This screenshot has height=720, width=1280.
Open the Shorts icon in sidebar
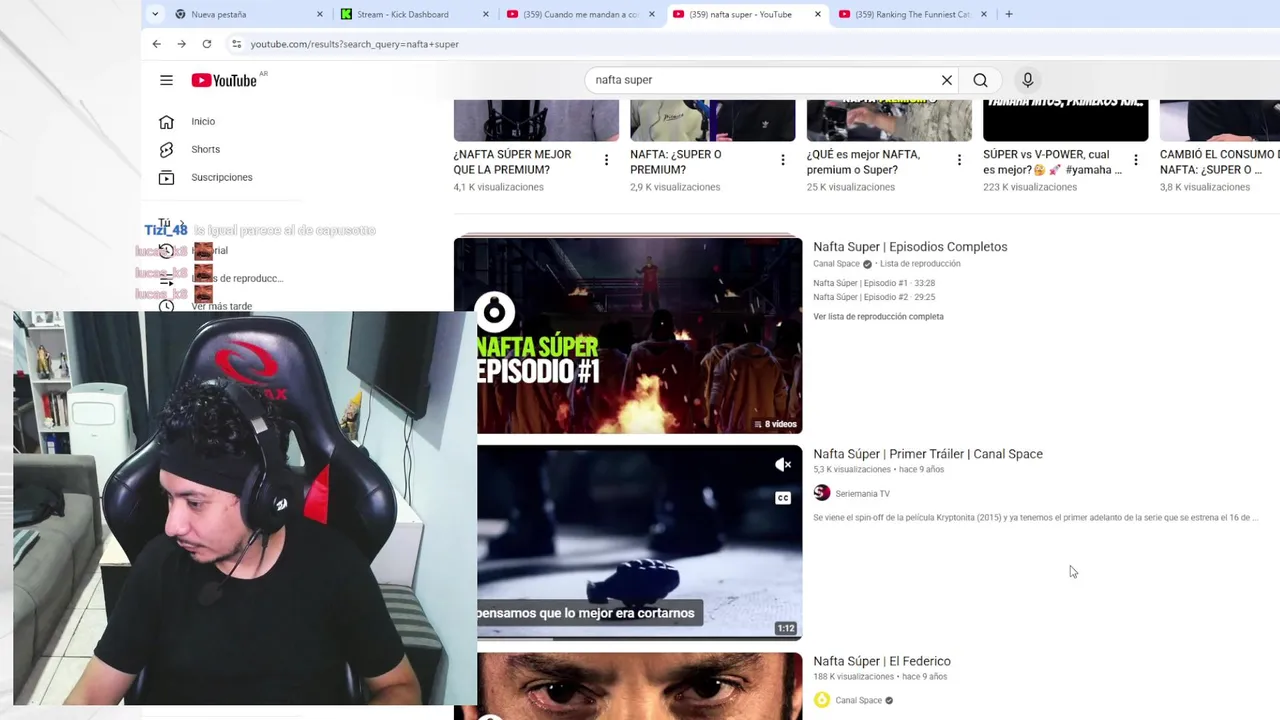click(167, 149)
